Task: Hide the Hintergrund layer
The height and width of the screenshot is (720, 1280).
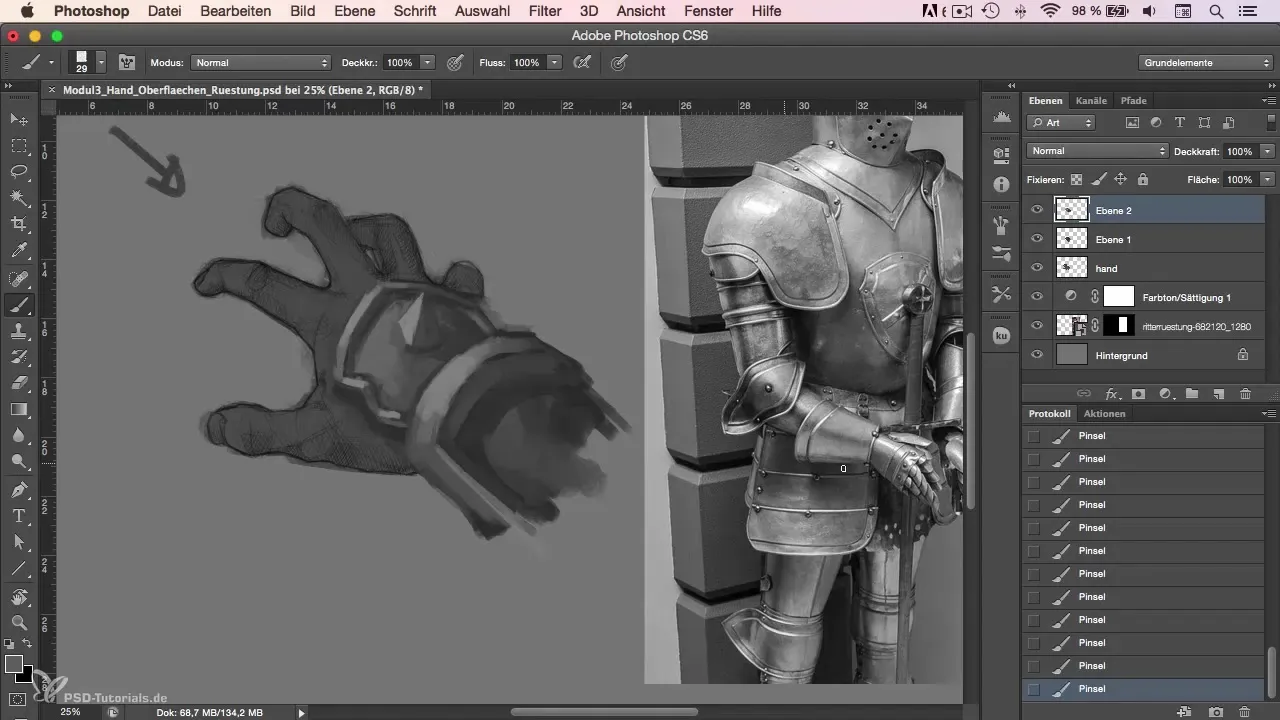Action: coord(1037,354)
